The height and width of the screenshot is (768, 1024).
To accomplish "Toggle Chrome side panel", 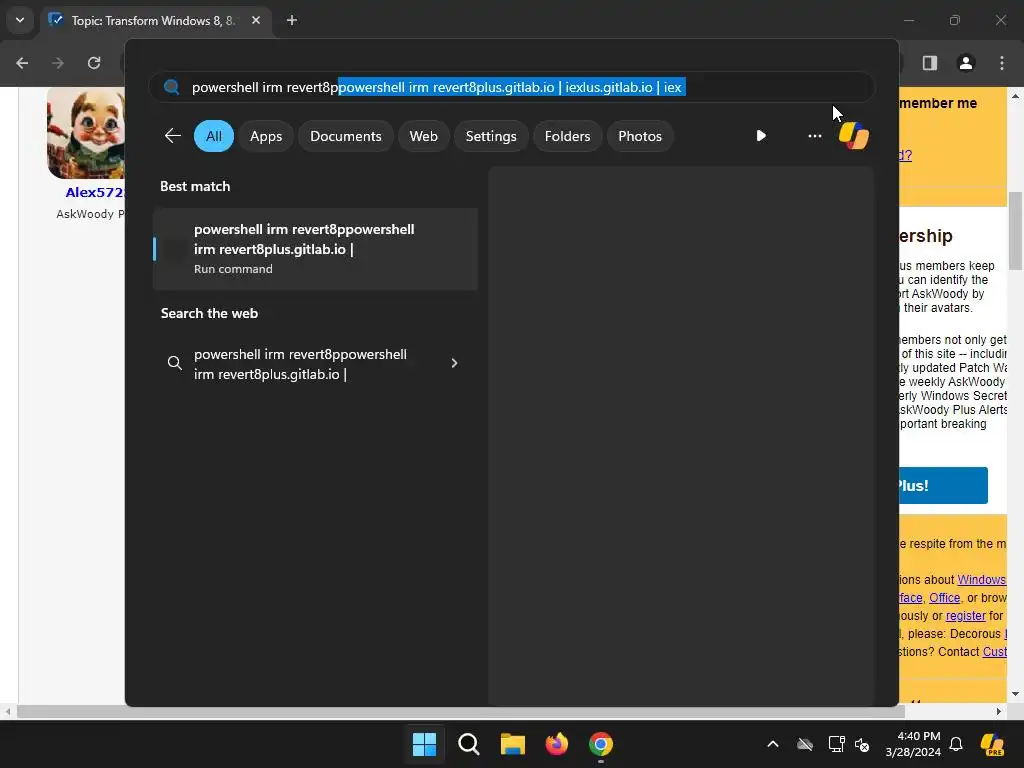I will (x=930, y=63).
